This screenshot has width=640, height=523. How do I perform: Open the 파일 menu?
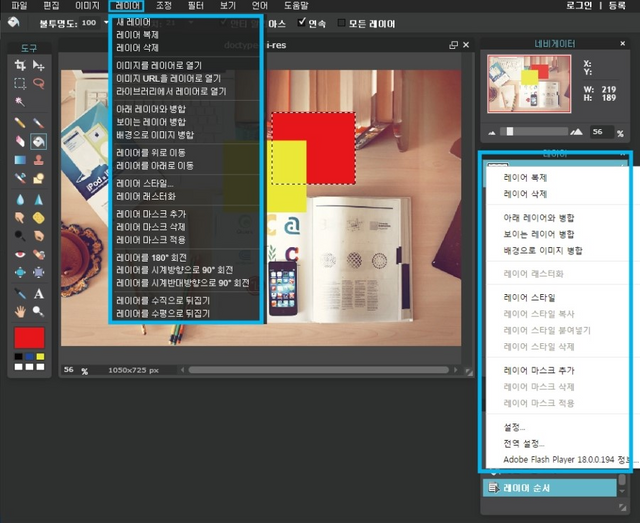click(18, 6)
